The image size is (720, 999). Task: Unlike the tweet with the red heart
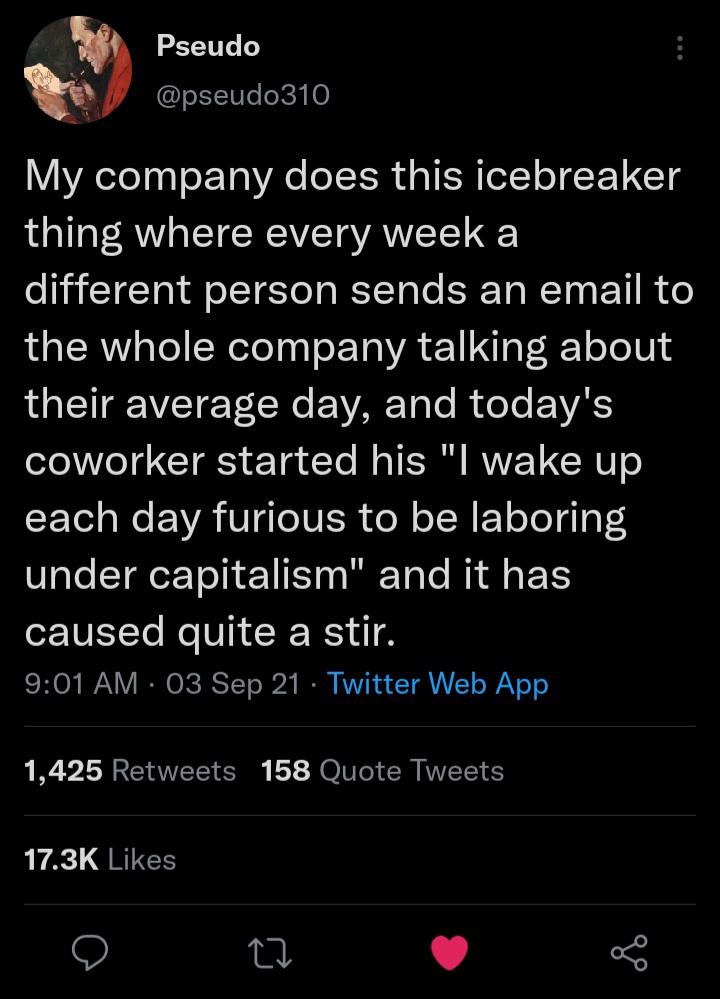(450, 951)
